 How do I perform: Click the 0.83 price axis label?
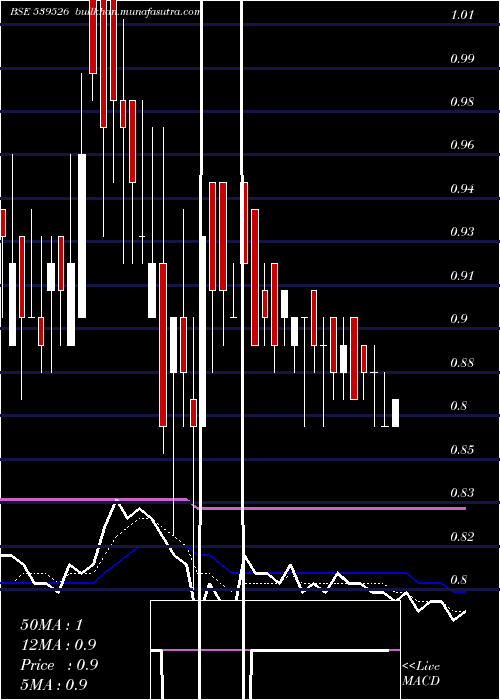(462, 493)
